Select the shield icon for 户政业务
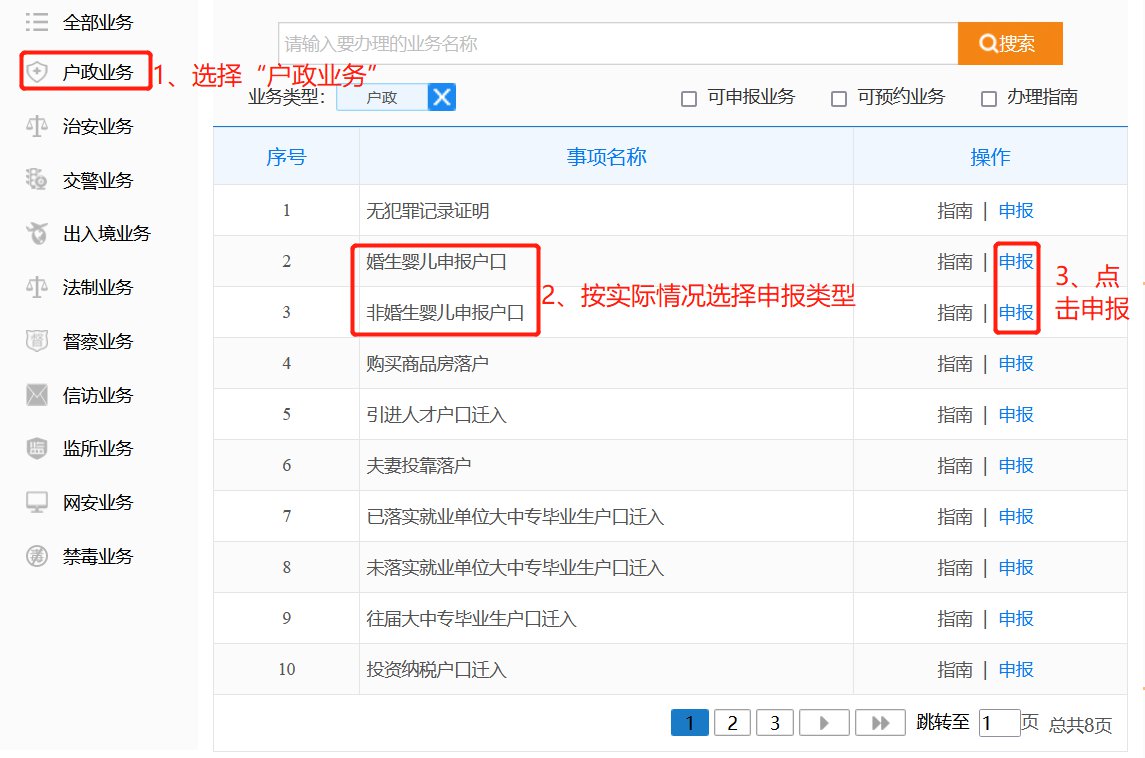The image size is (1145, 758). [x=37, y=72]
